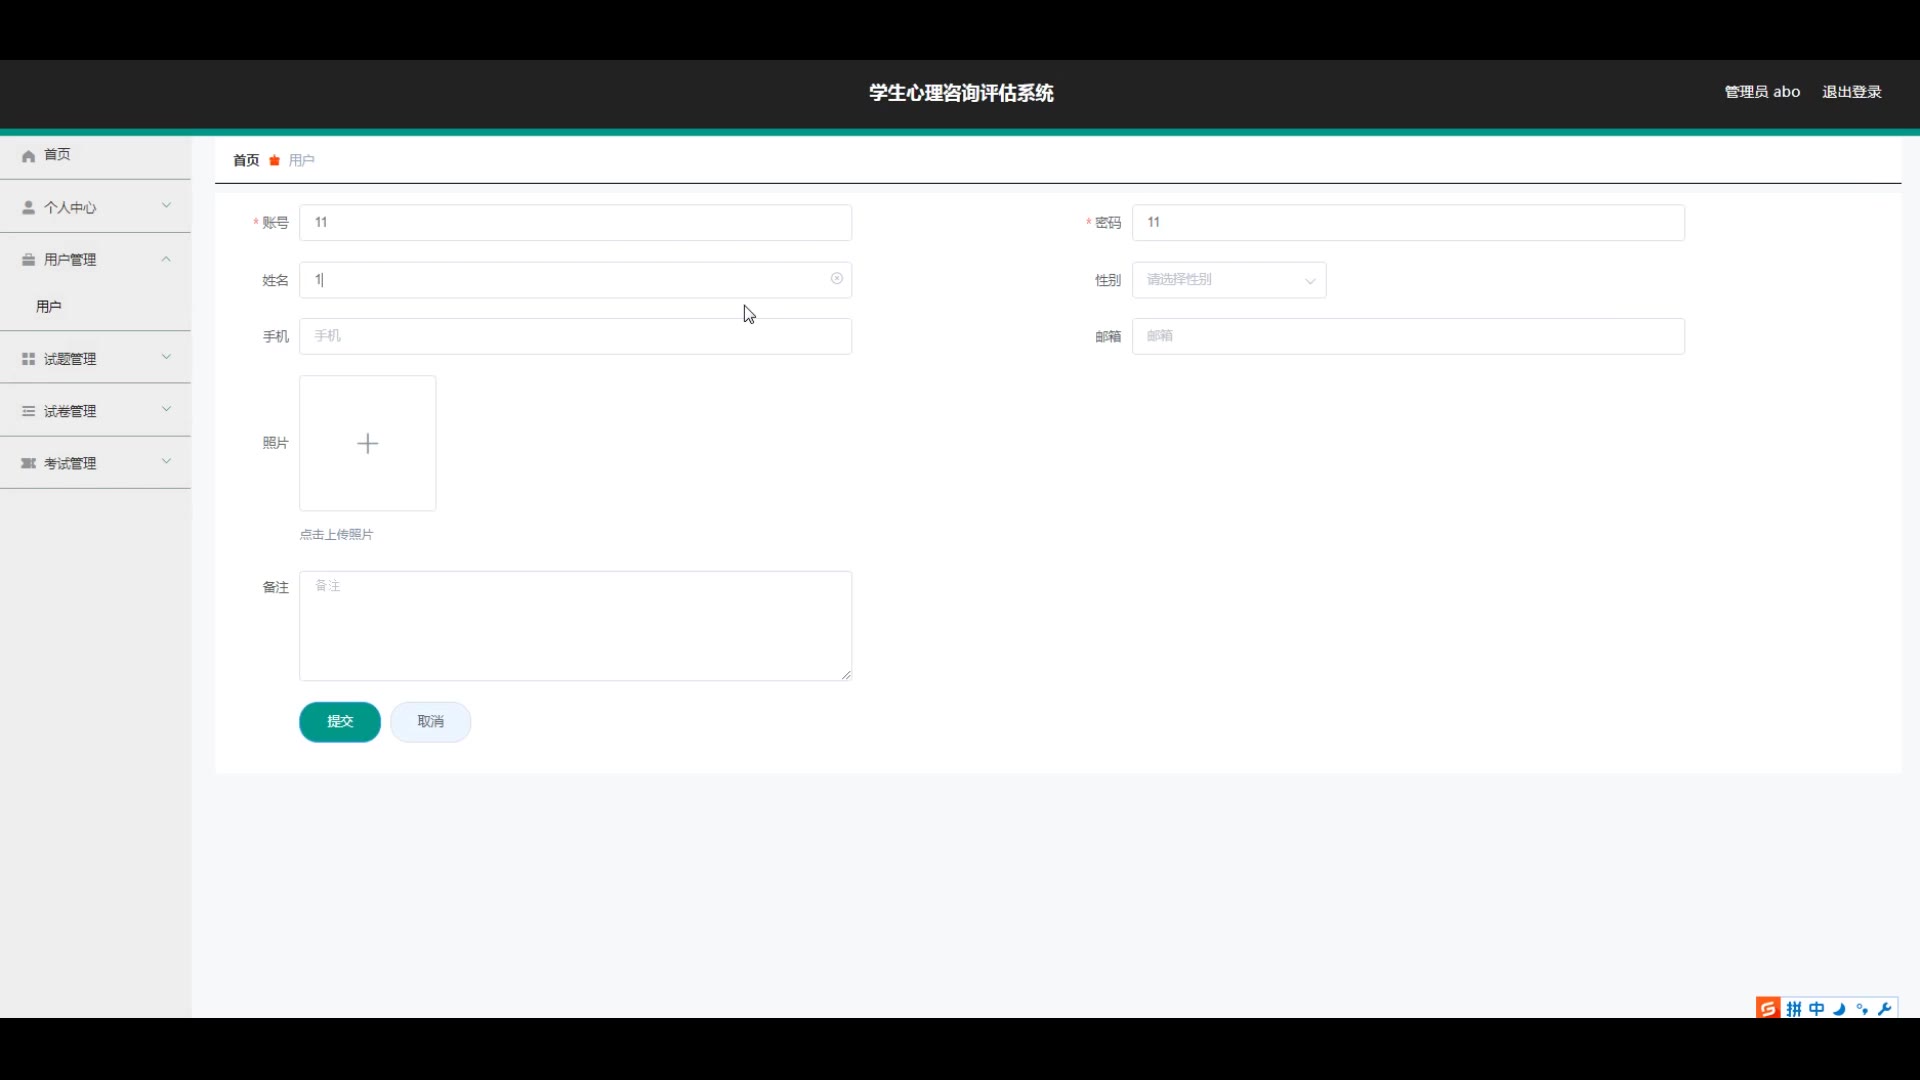Click the plus icon to upload a photo
This screenshot has height=1080, width=1920.
[x=367, y=444]
